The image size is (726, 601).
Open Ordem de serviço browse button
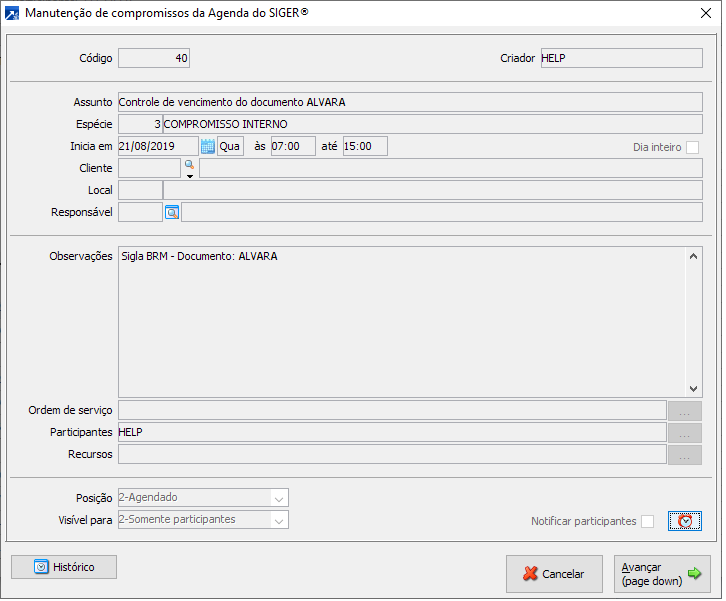[x=684, y=411]
